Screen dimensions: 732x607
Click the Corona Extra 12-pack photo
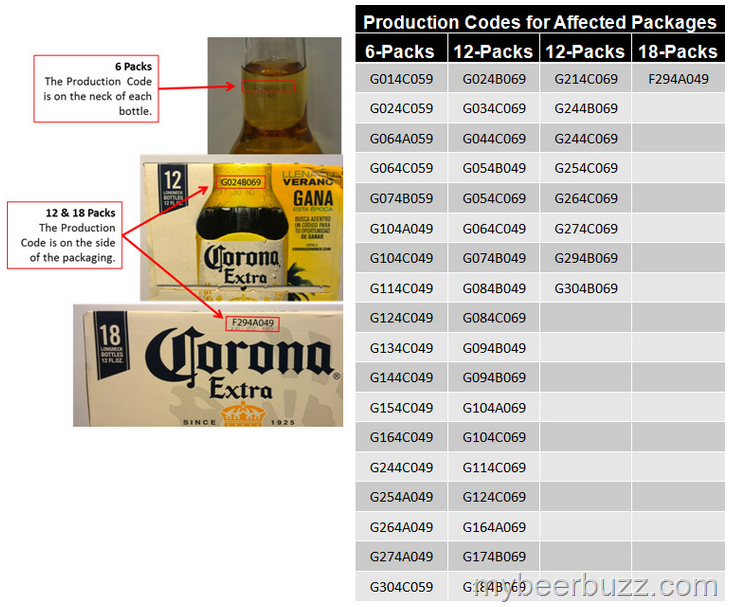click(x=241, y=228)
